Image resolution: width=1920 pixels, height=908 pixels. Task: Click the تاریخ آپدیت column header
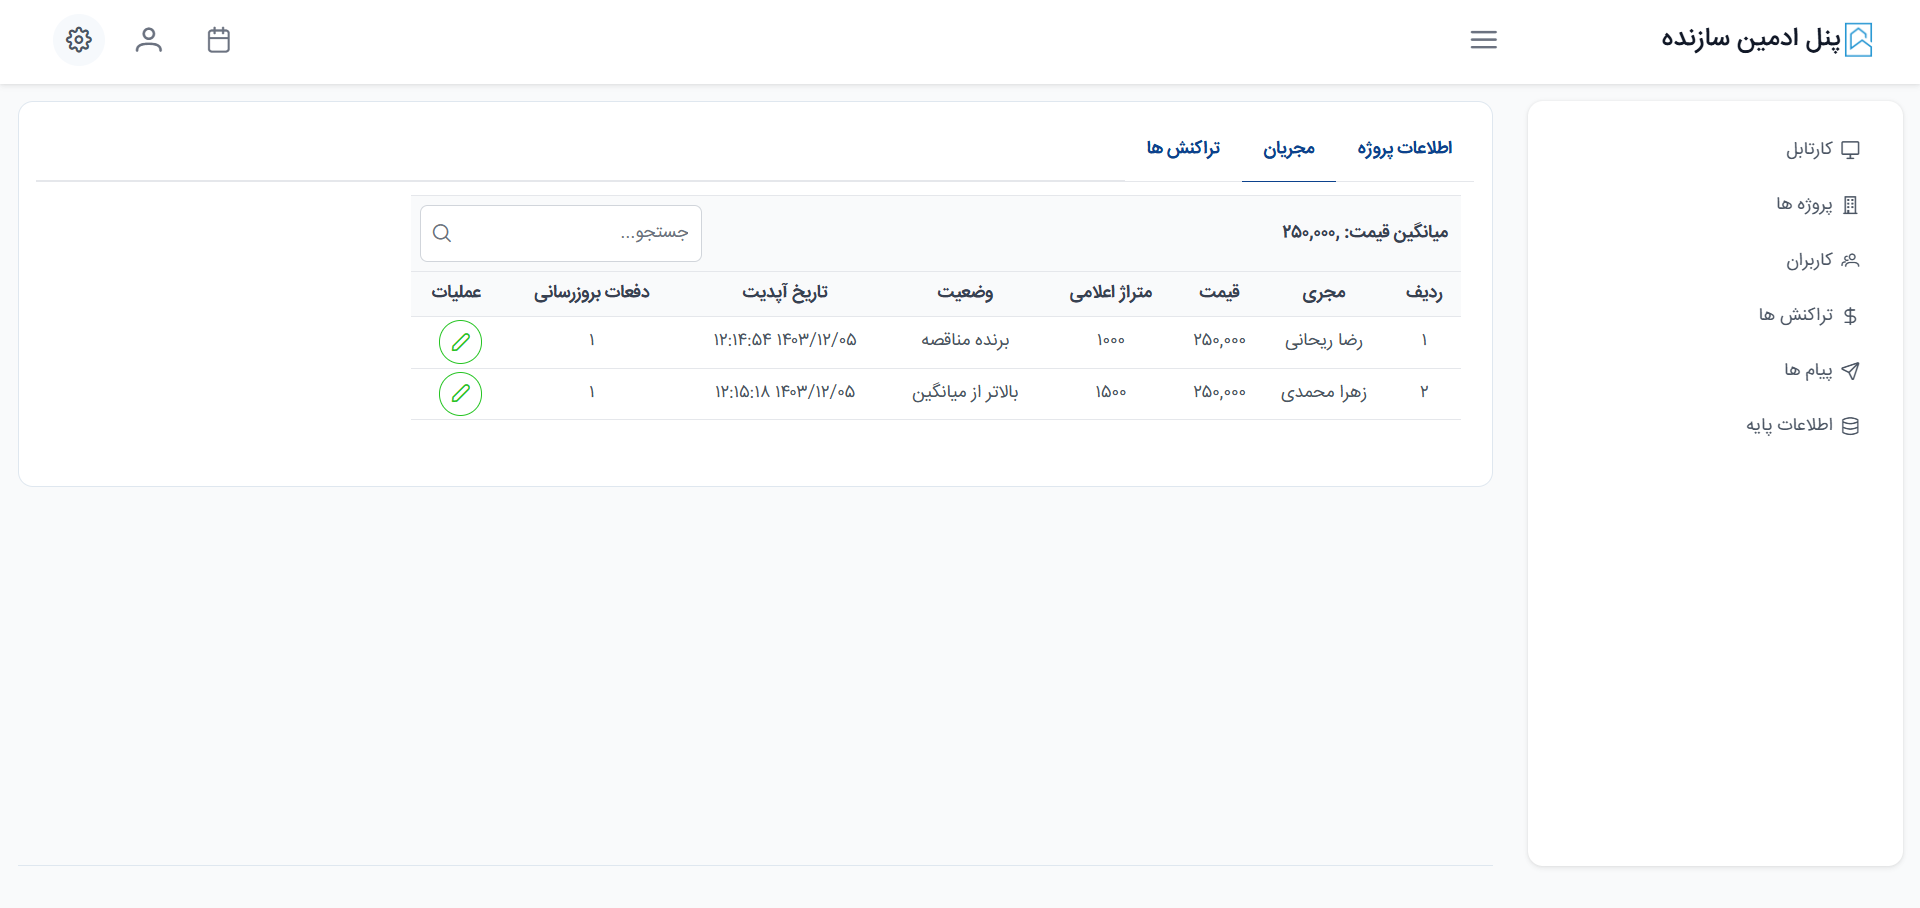[x=785, y=292]
